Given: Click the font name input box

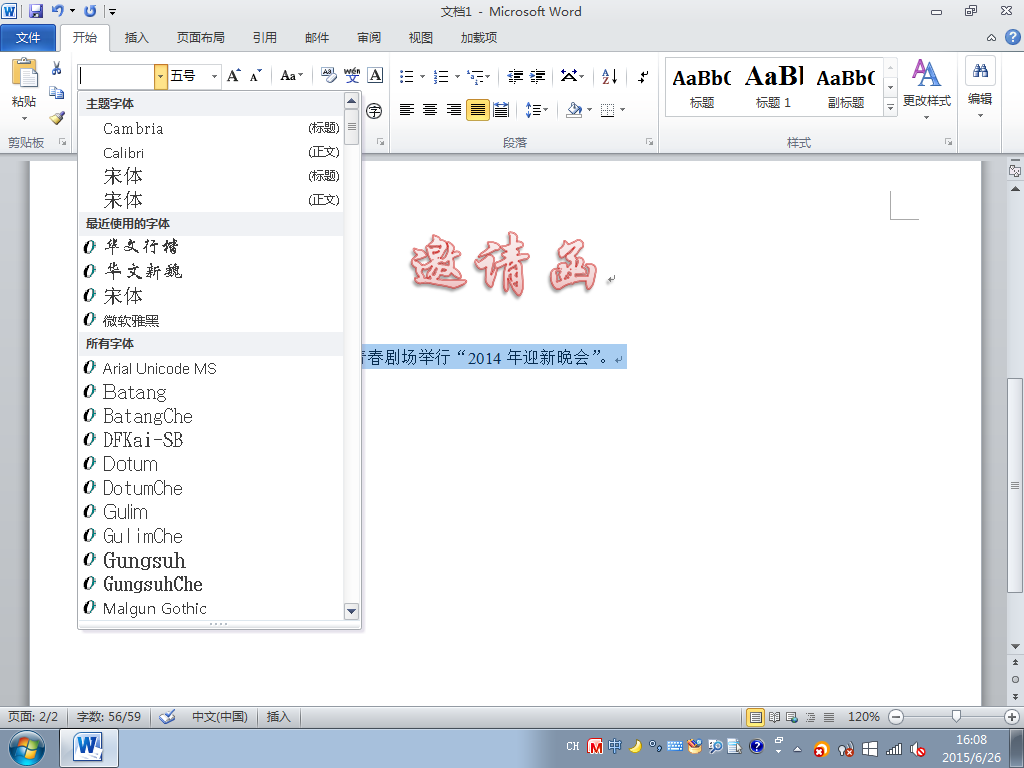Looking at the screenshot, I should click(116, 76).
